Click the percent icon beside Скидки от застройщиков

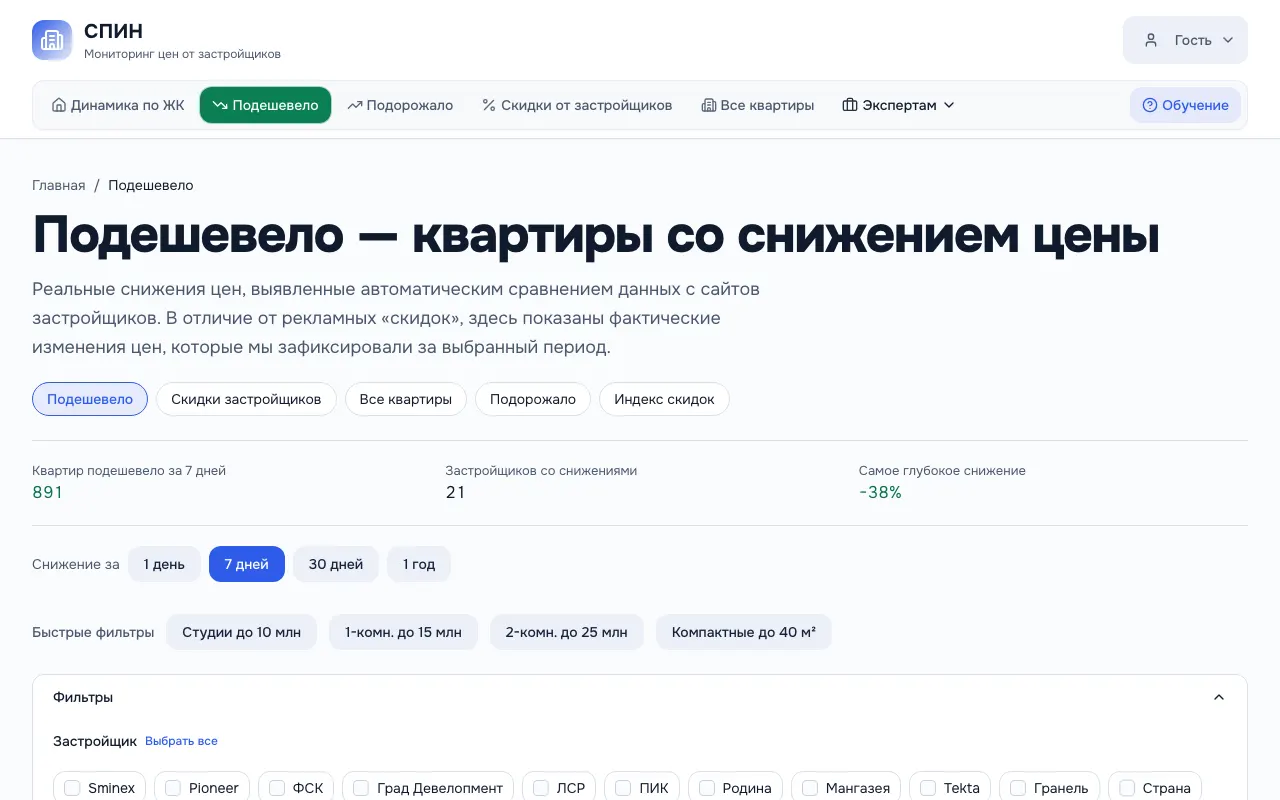pyautogui.click(x=489, y=105)
